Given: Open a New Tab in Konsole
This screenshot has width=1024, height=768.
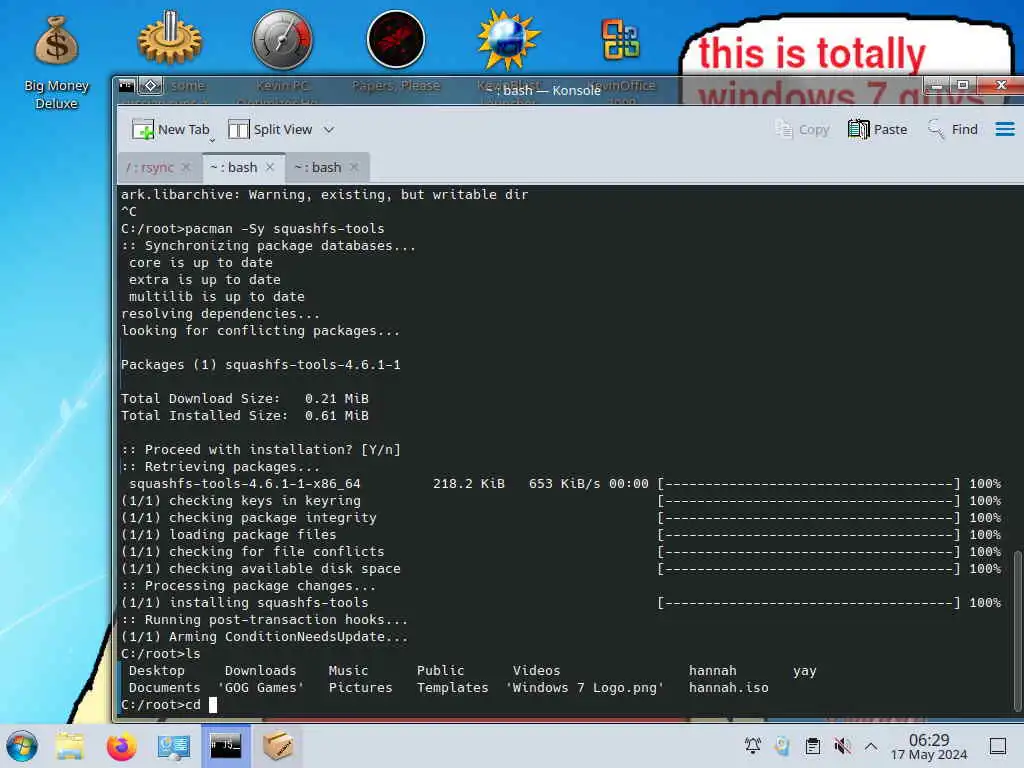Looking at the screenshot, I should click(170, 129).
